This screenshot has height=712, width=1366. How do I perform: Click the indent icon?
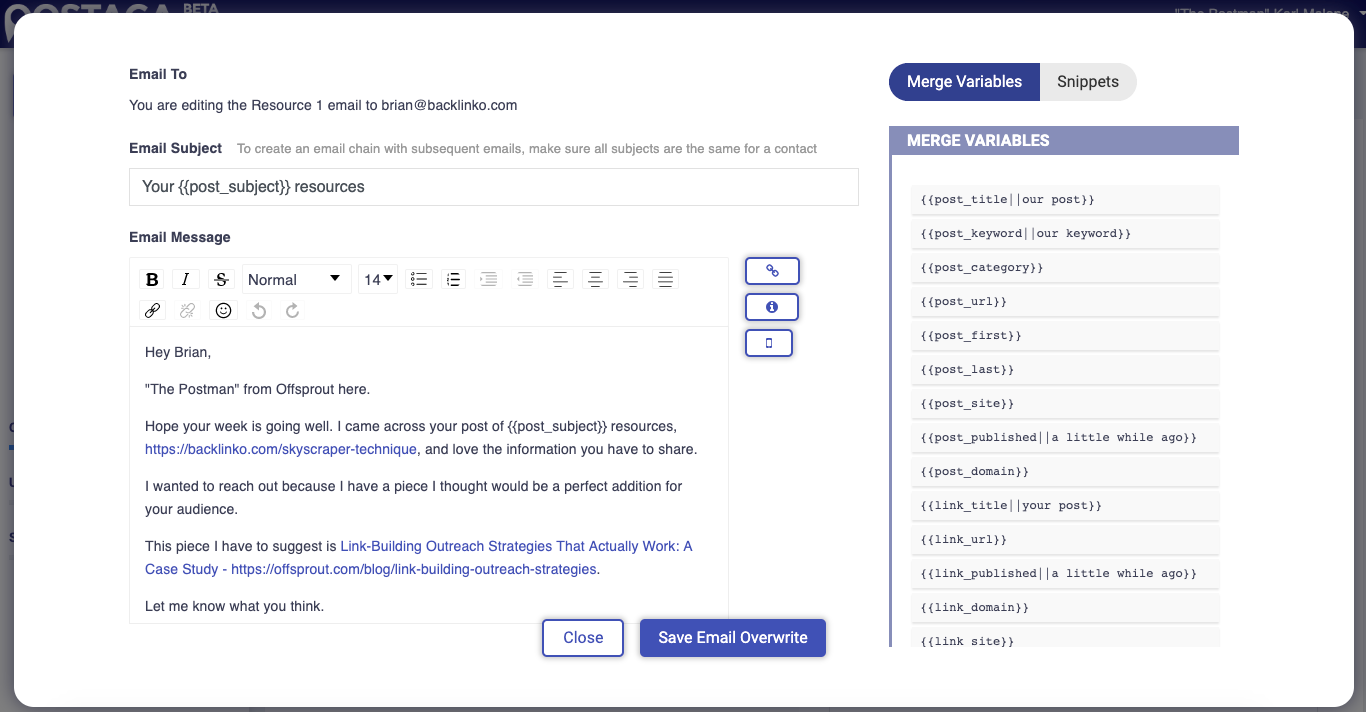[x=488, y=279]
